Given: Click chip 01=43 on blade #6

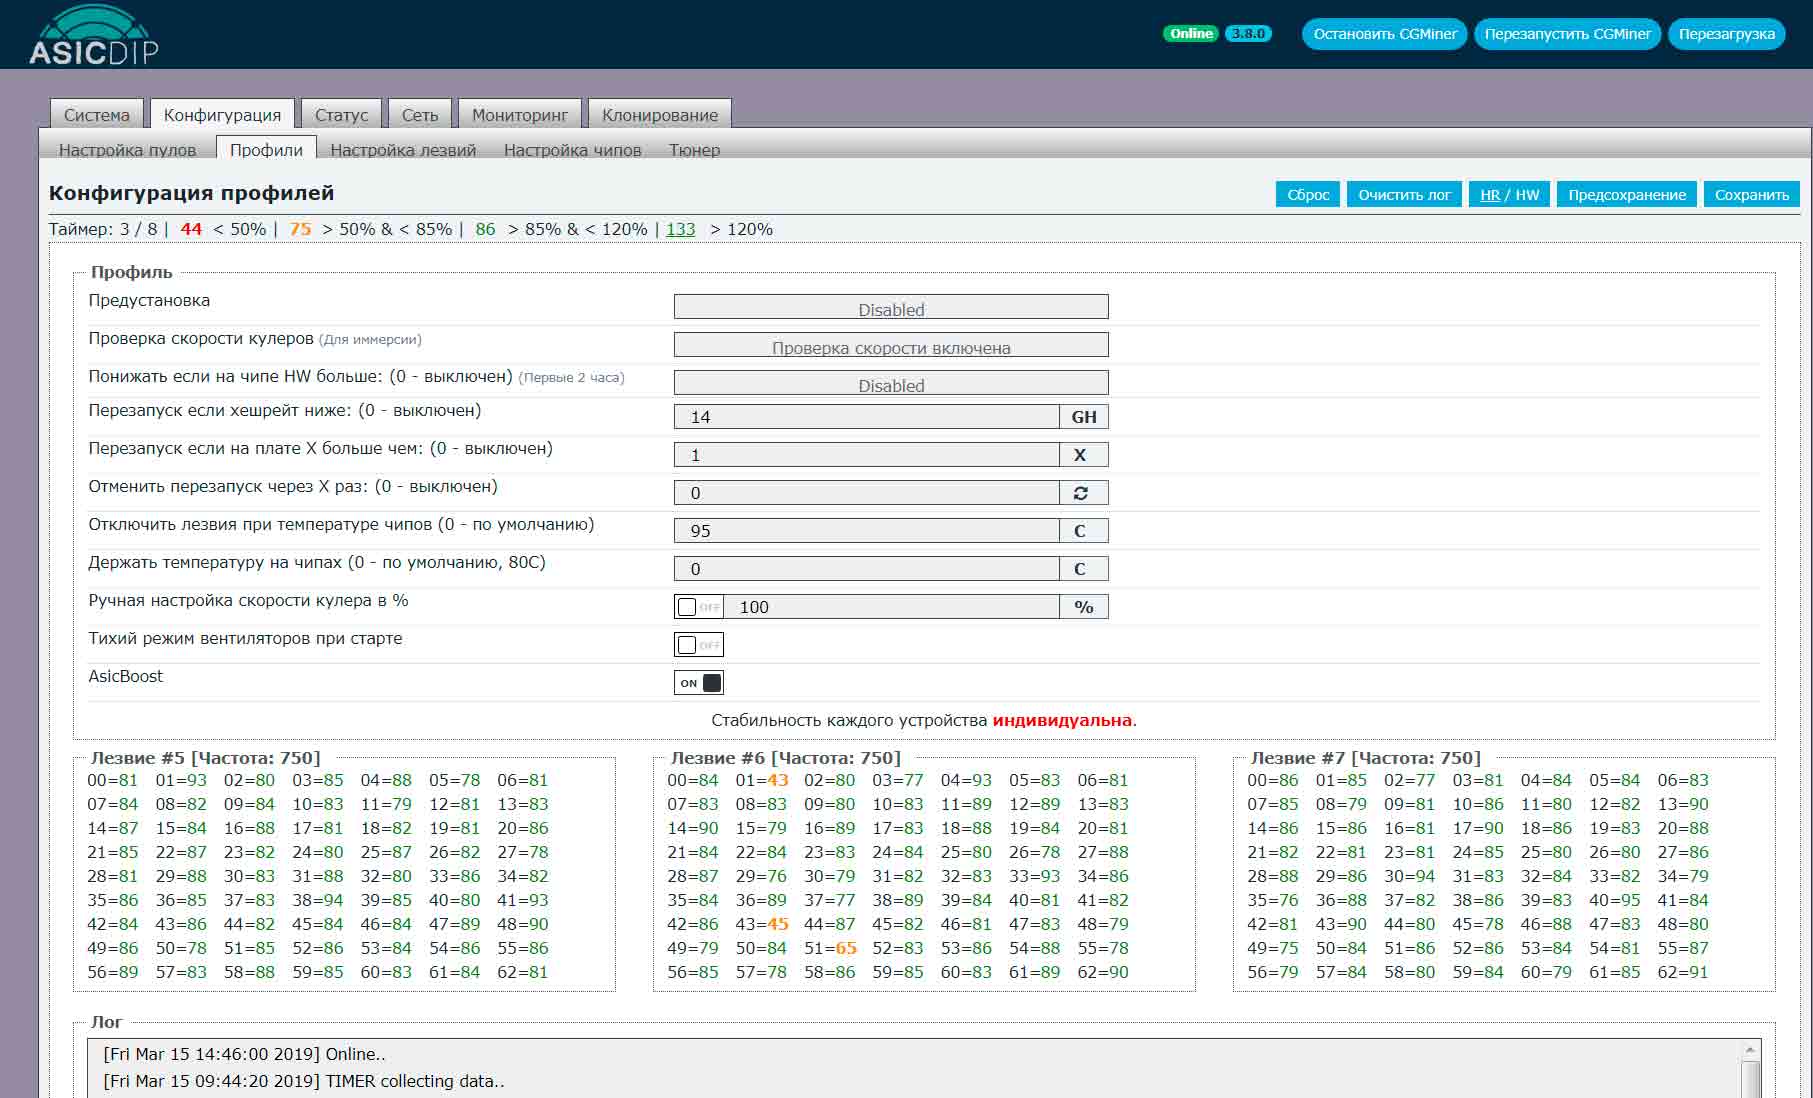Looking at the screenshot, I should tap(762, 780).
